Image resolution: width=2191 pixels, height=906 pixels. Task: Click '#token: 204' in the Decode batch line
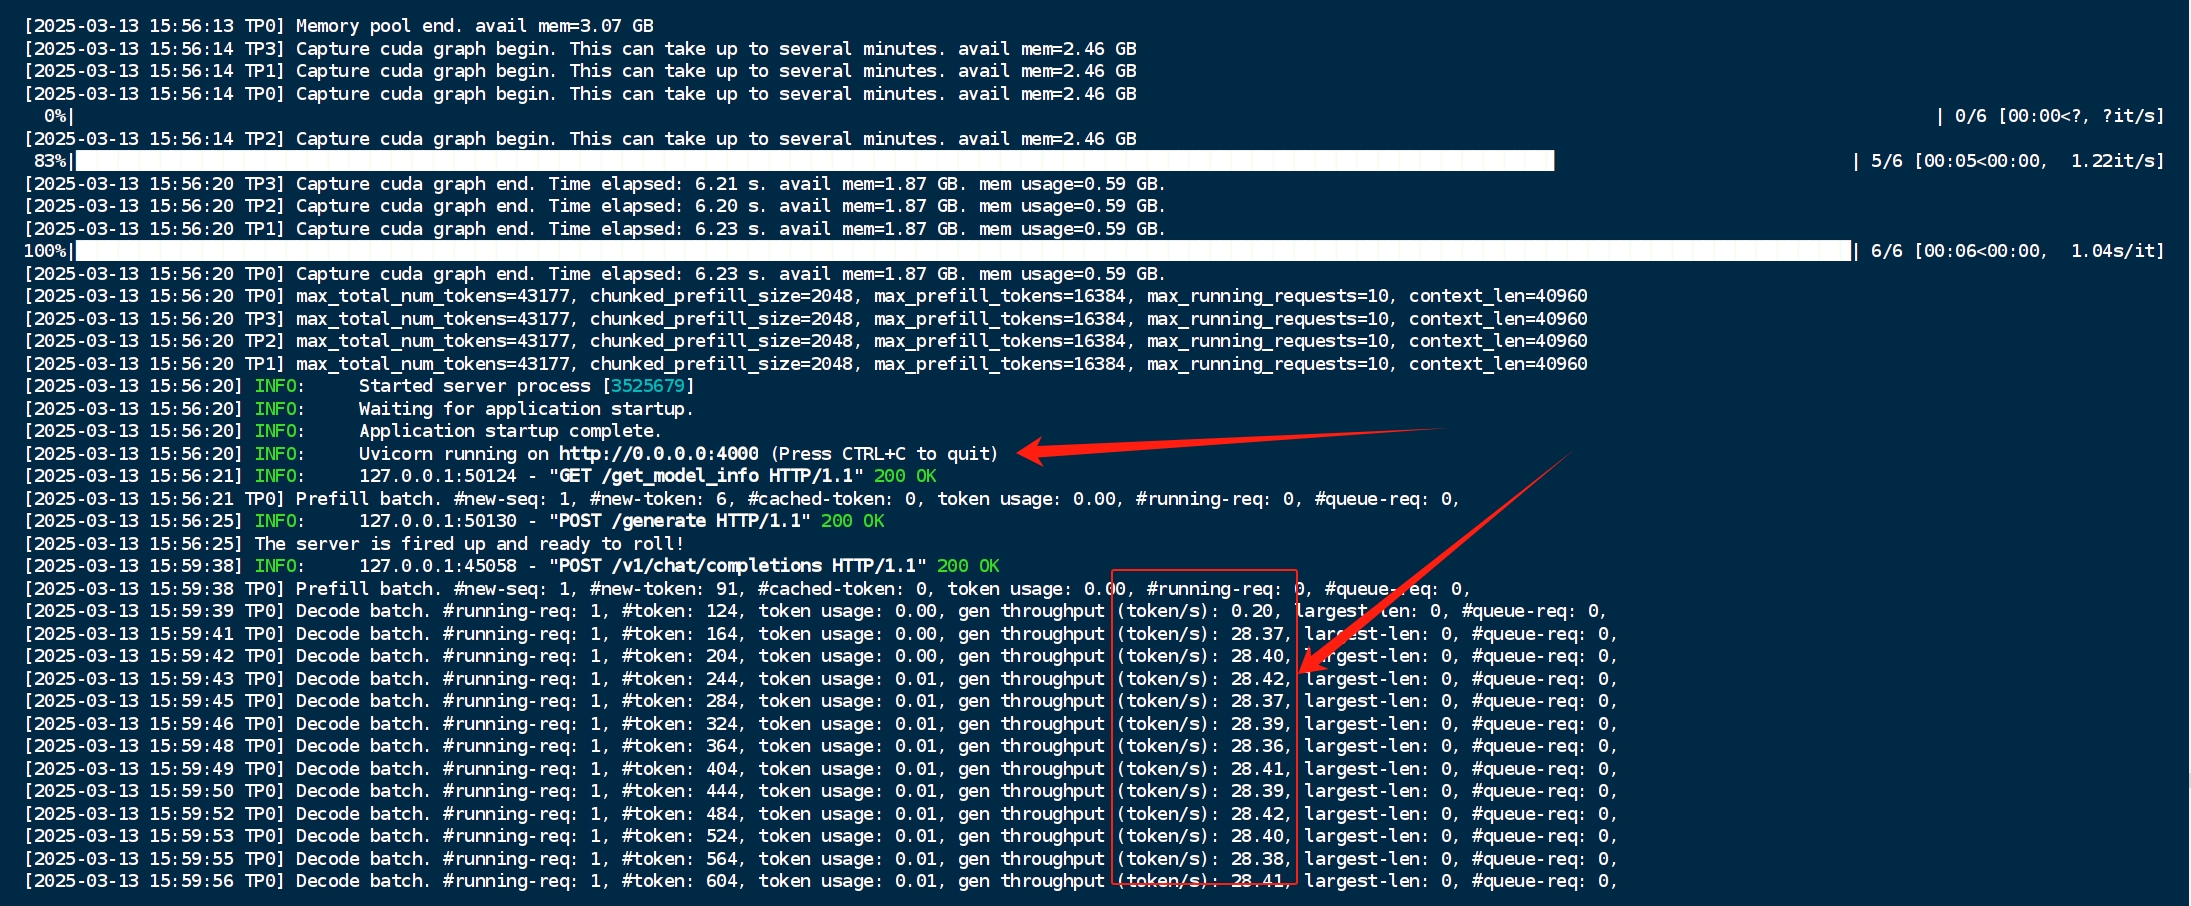tap(679, 656)
